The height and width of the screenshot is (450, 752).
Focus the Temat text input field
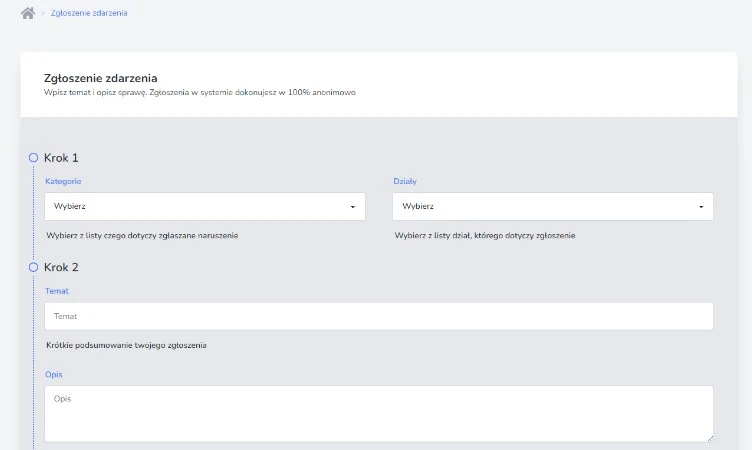(x=378, y=316)
